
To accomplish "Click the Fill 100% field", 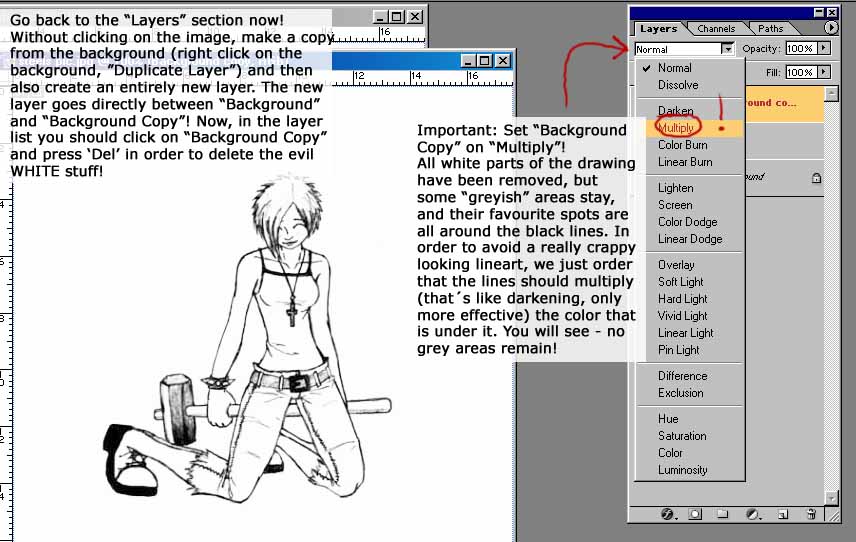I will 801,72.
